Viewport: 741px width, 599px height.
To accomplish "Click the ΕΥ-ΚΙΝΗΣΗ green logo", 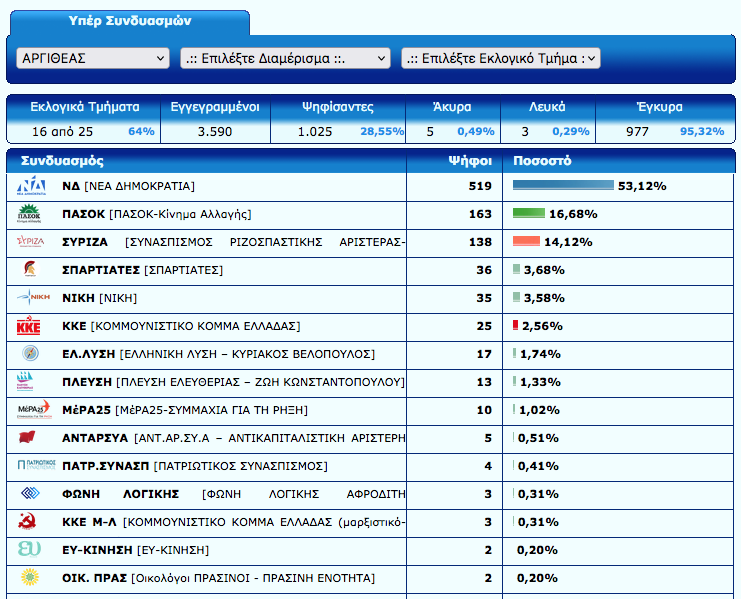I will (31, 550).
